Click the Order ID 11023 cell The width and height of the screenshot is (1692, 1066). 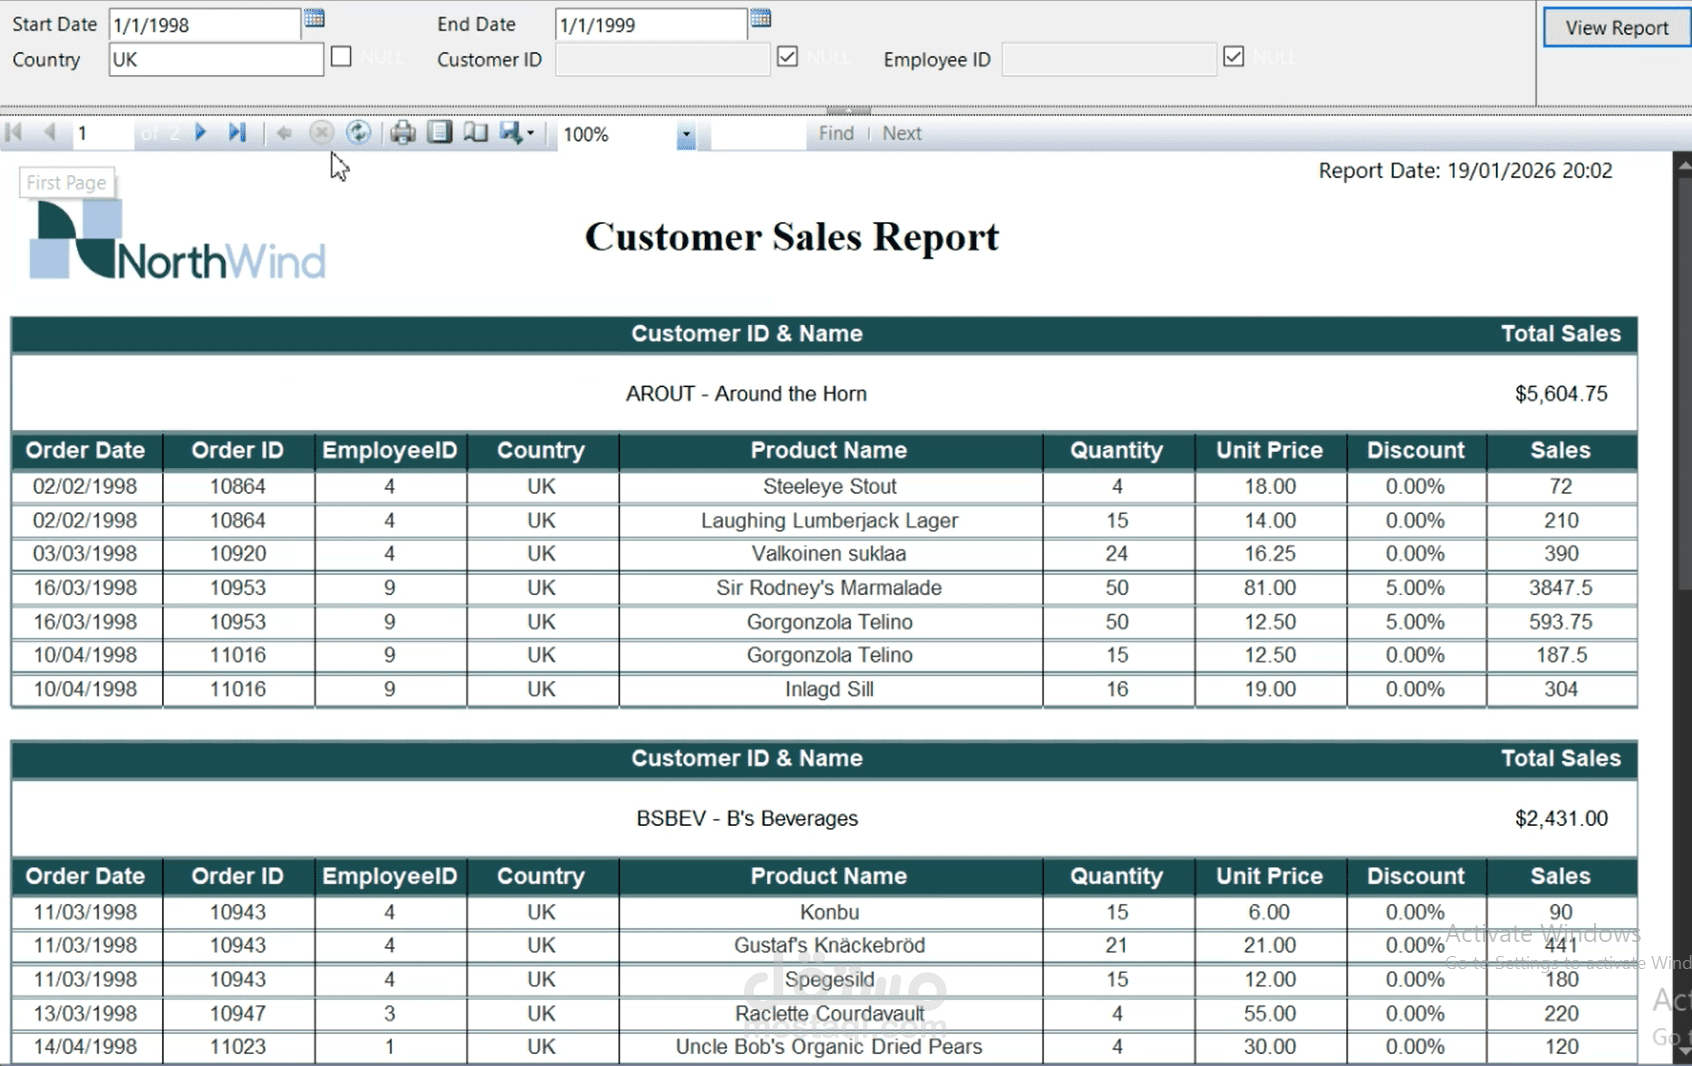tap(238, 1046)
